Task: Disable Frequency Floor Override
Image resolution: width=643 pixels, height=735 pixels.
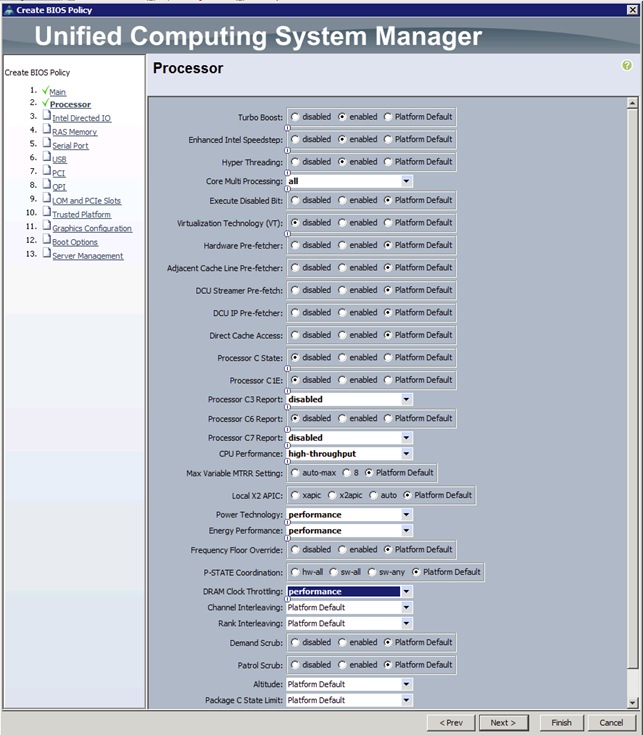Action: 295,549
